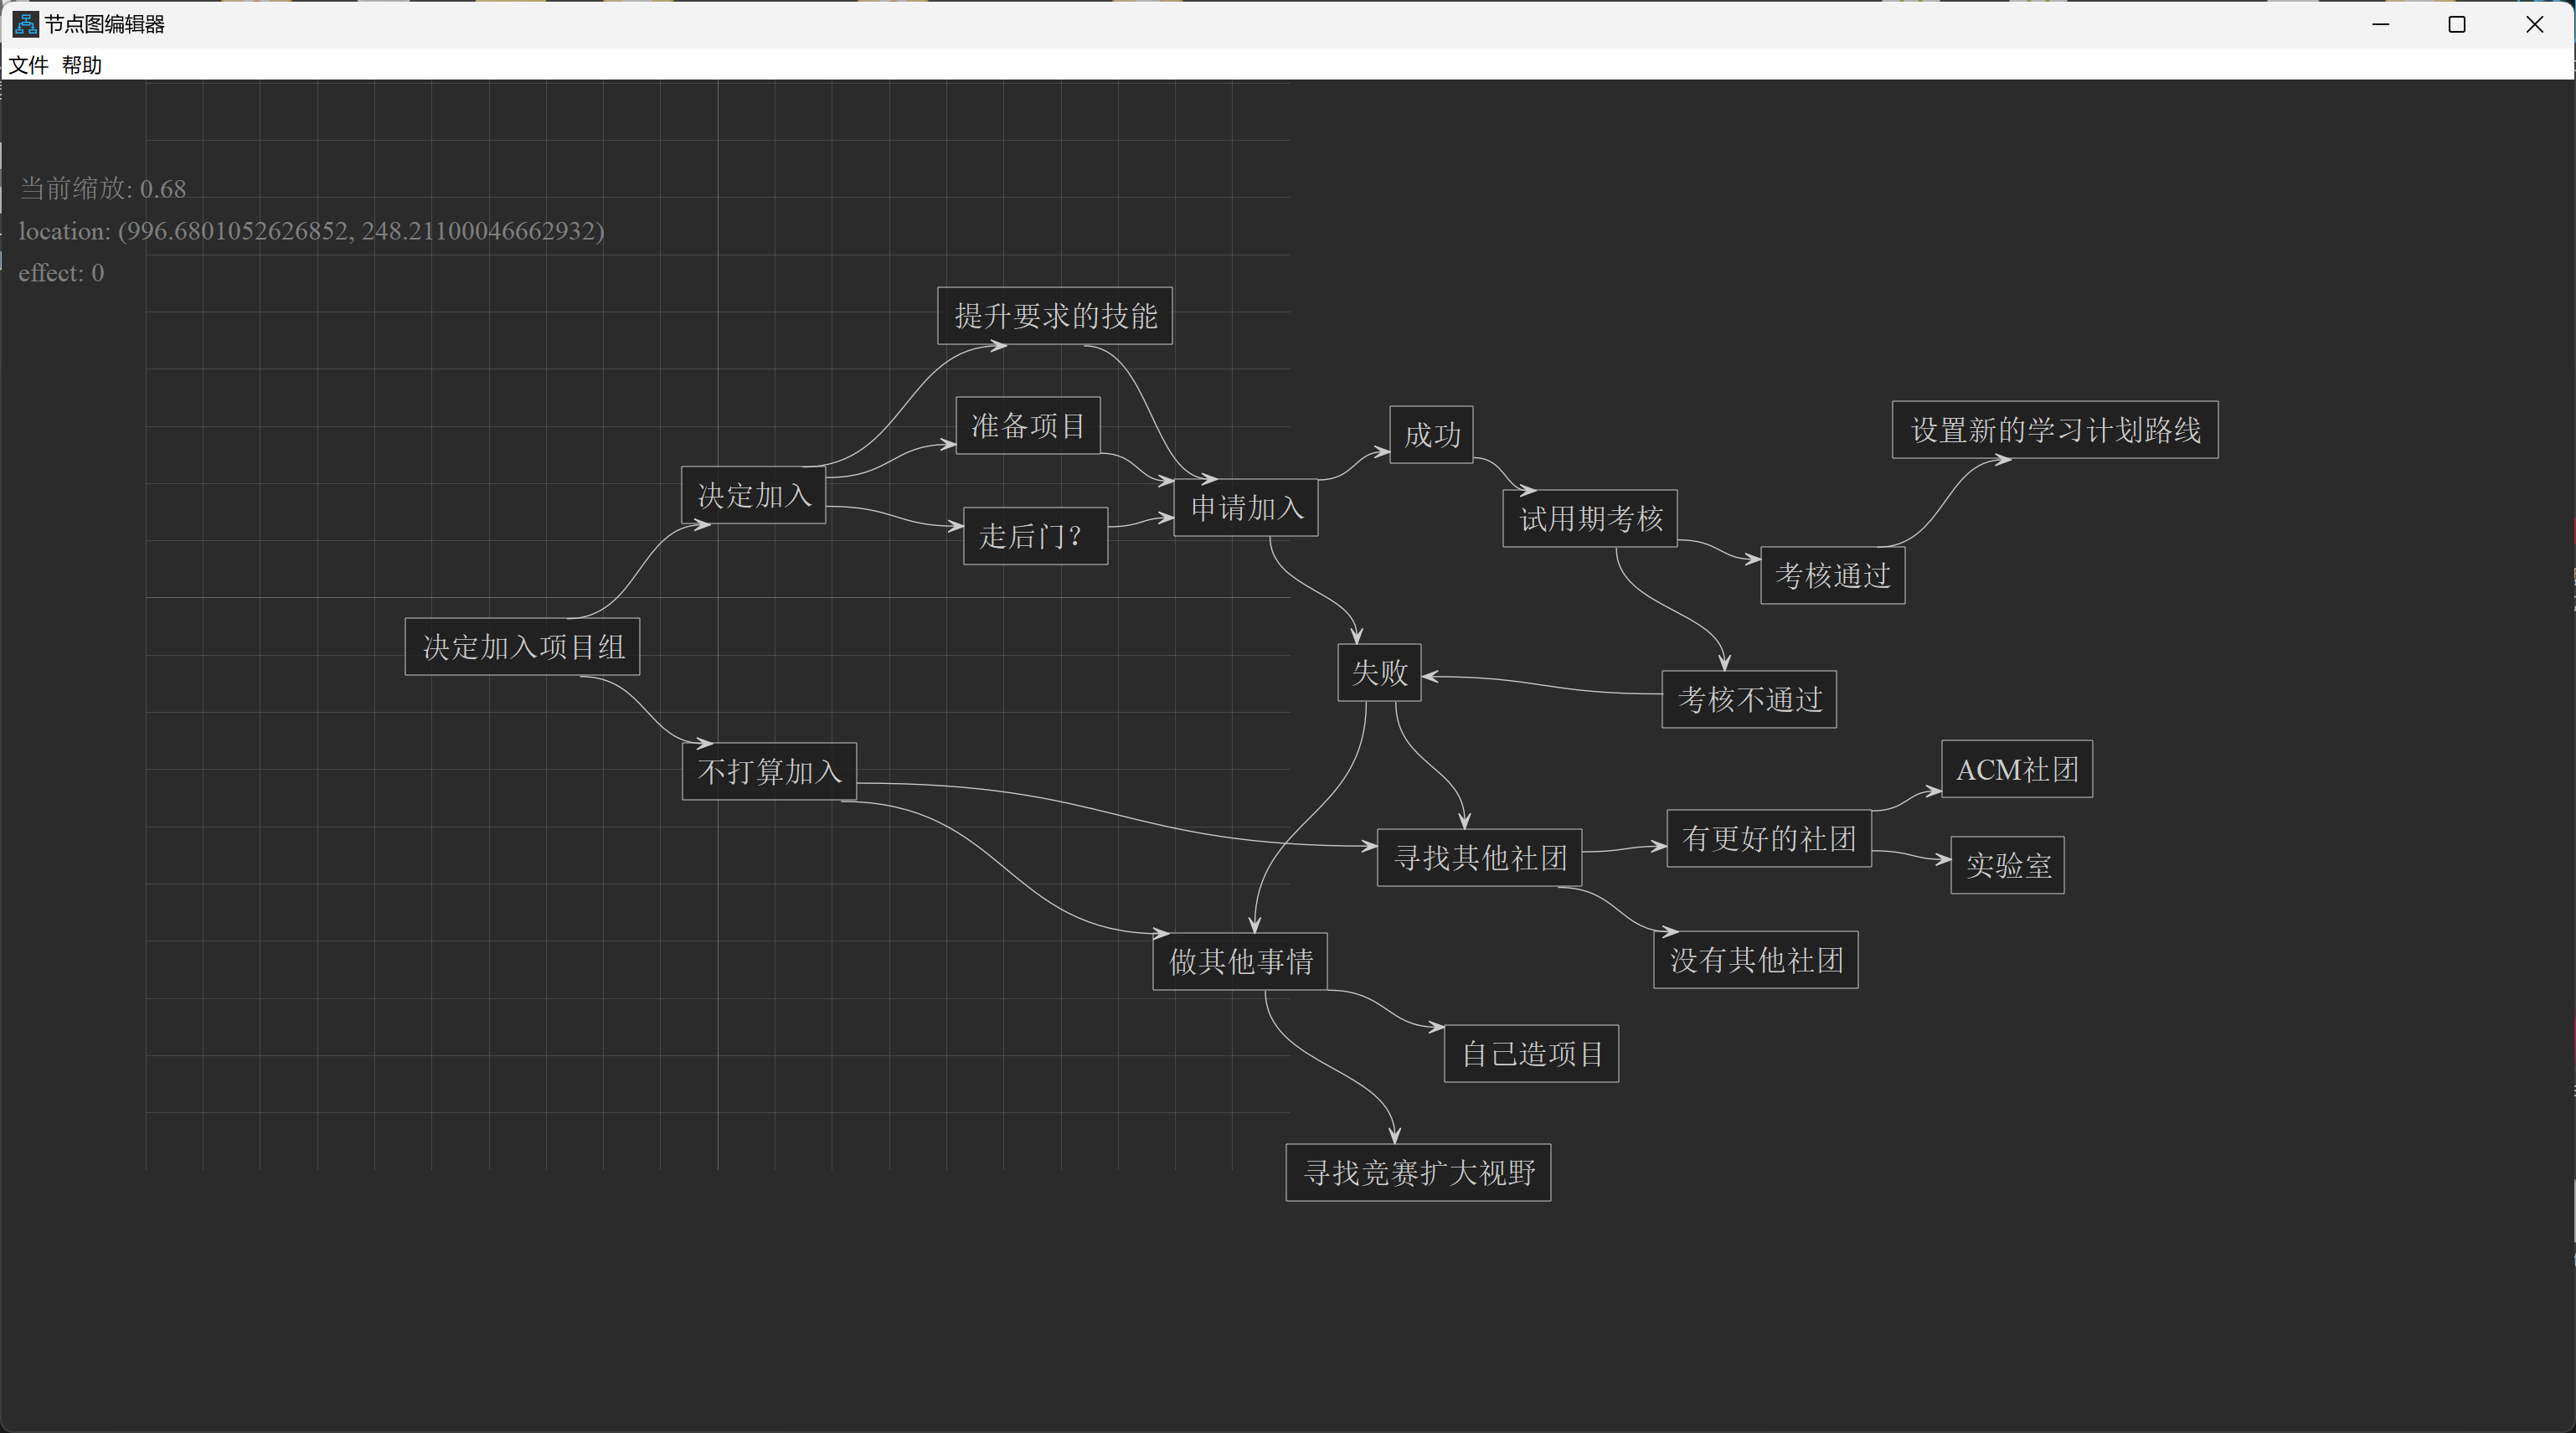Click the 寻找其他社团 node

coord(1479,857)
